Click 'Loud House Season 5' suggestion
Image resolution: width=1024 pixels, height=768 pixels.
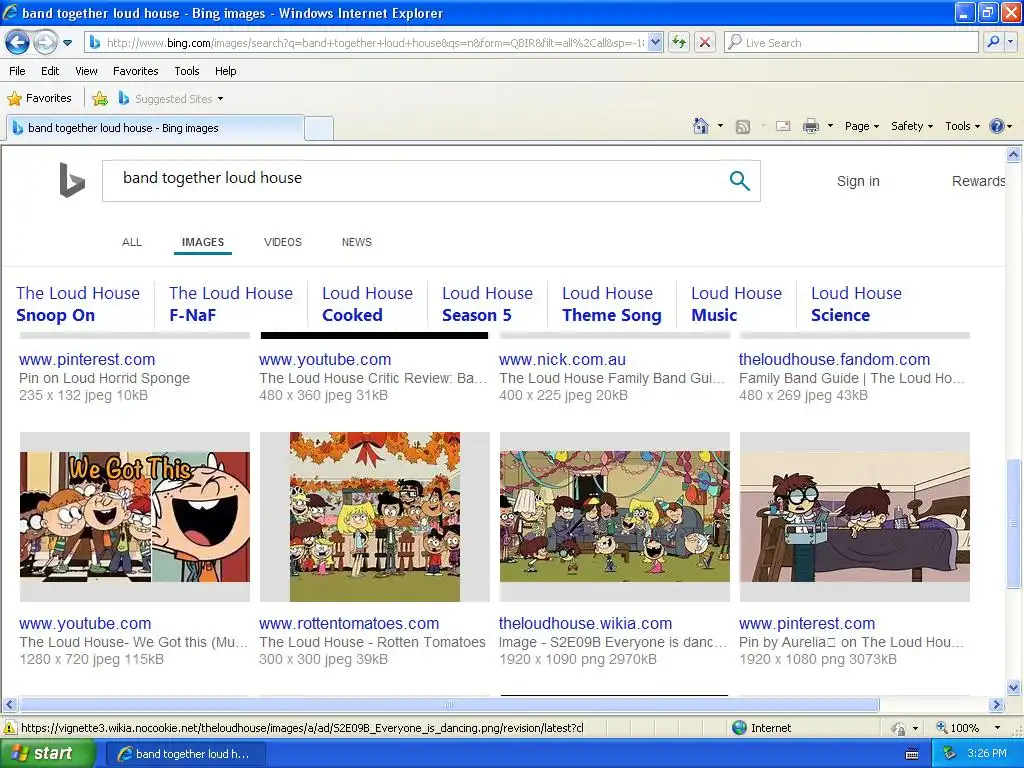pyautogui.click(x=487, y=304)
